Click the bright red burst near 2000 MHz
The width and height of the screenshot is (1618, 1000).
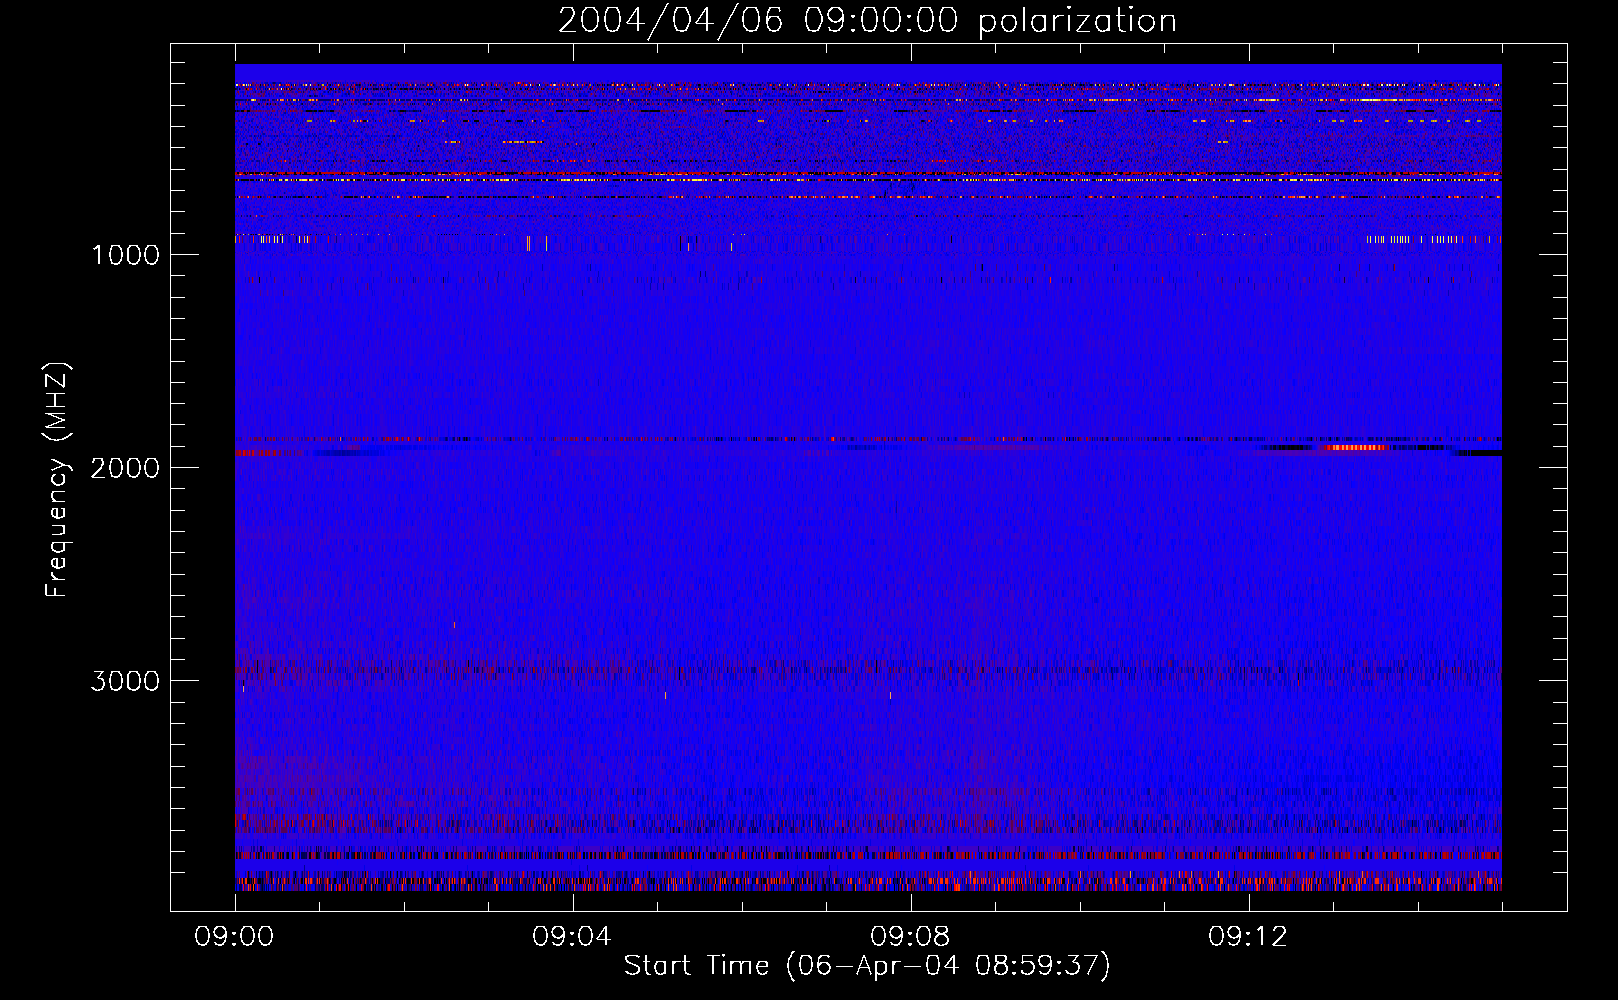(1355, 447)
